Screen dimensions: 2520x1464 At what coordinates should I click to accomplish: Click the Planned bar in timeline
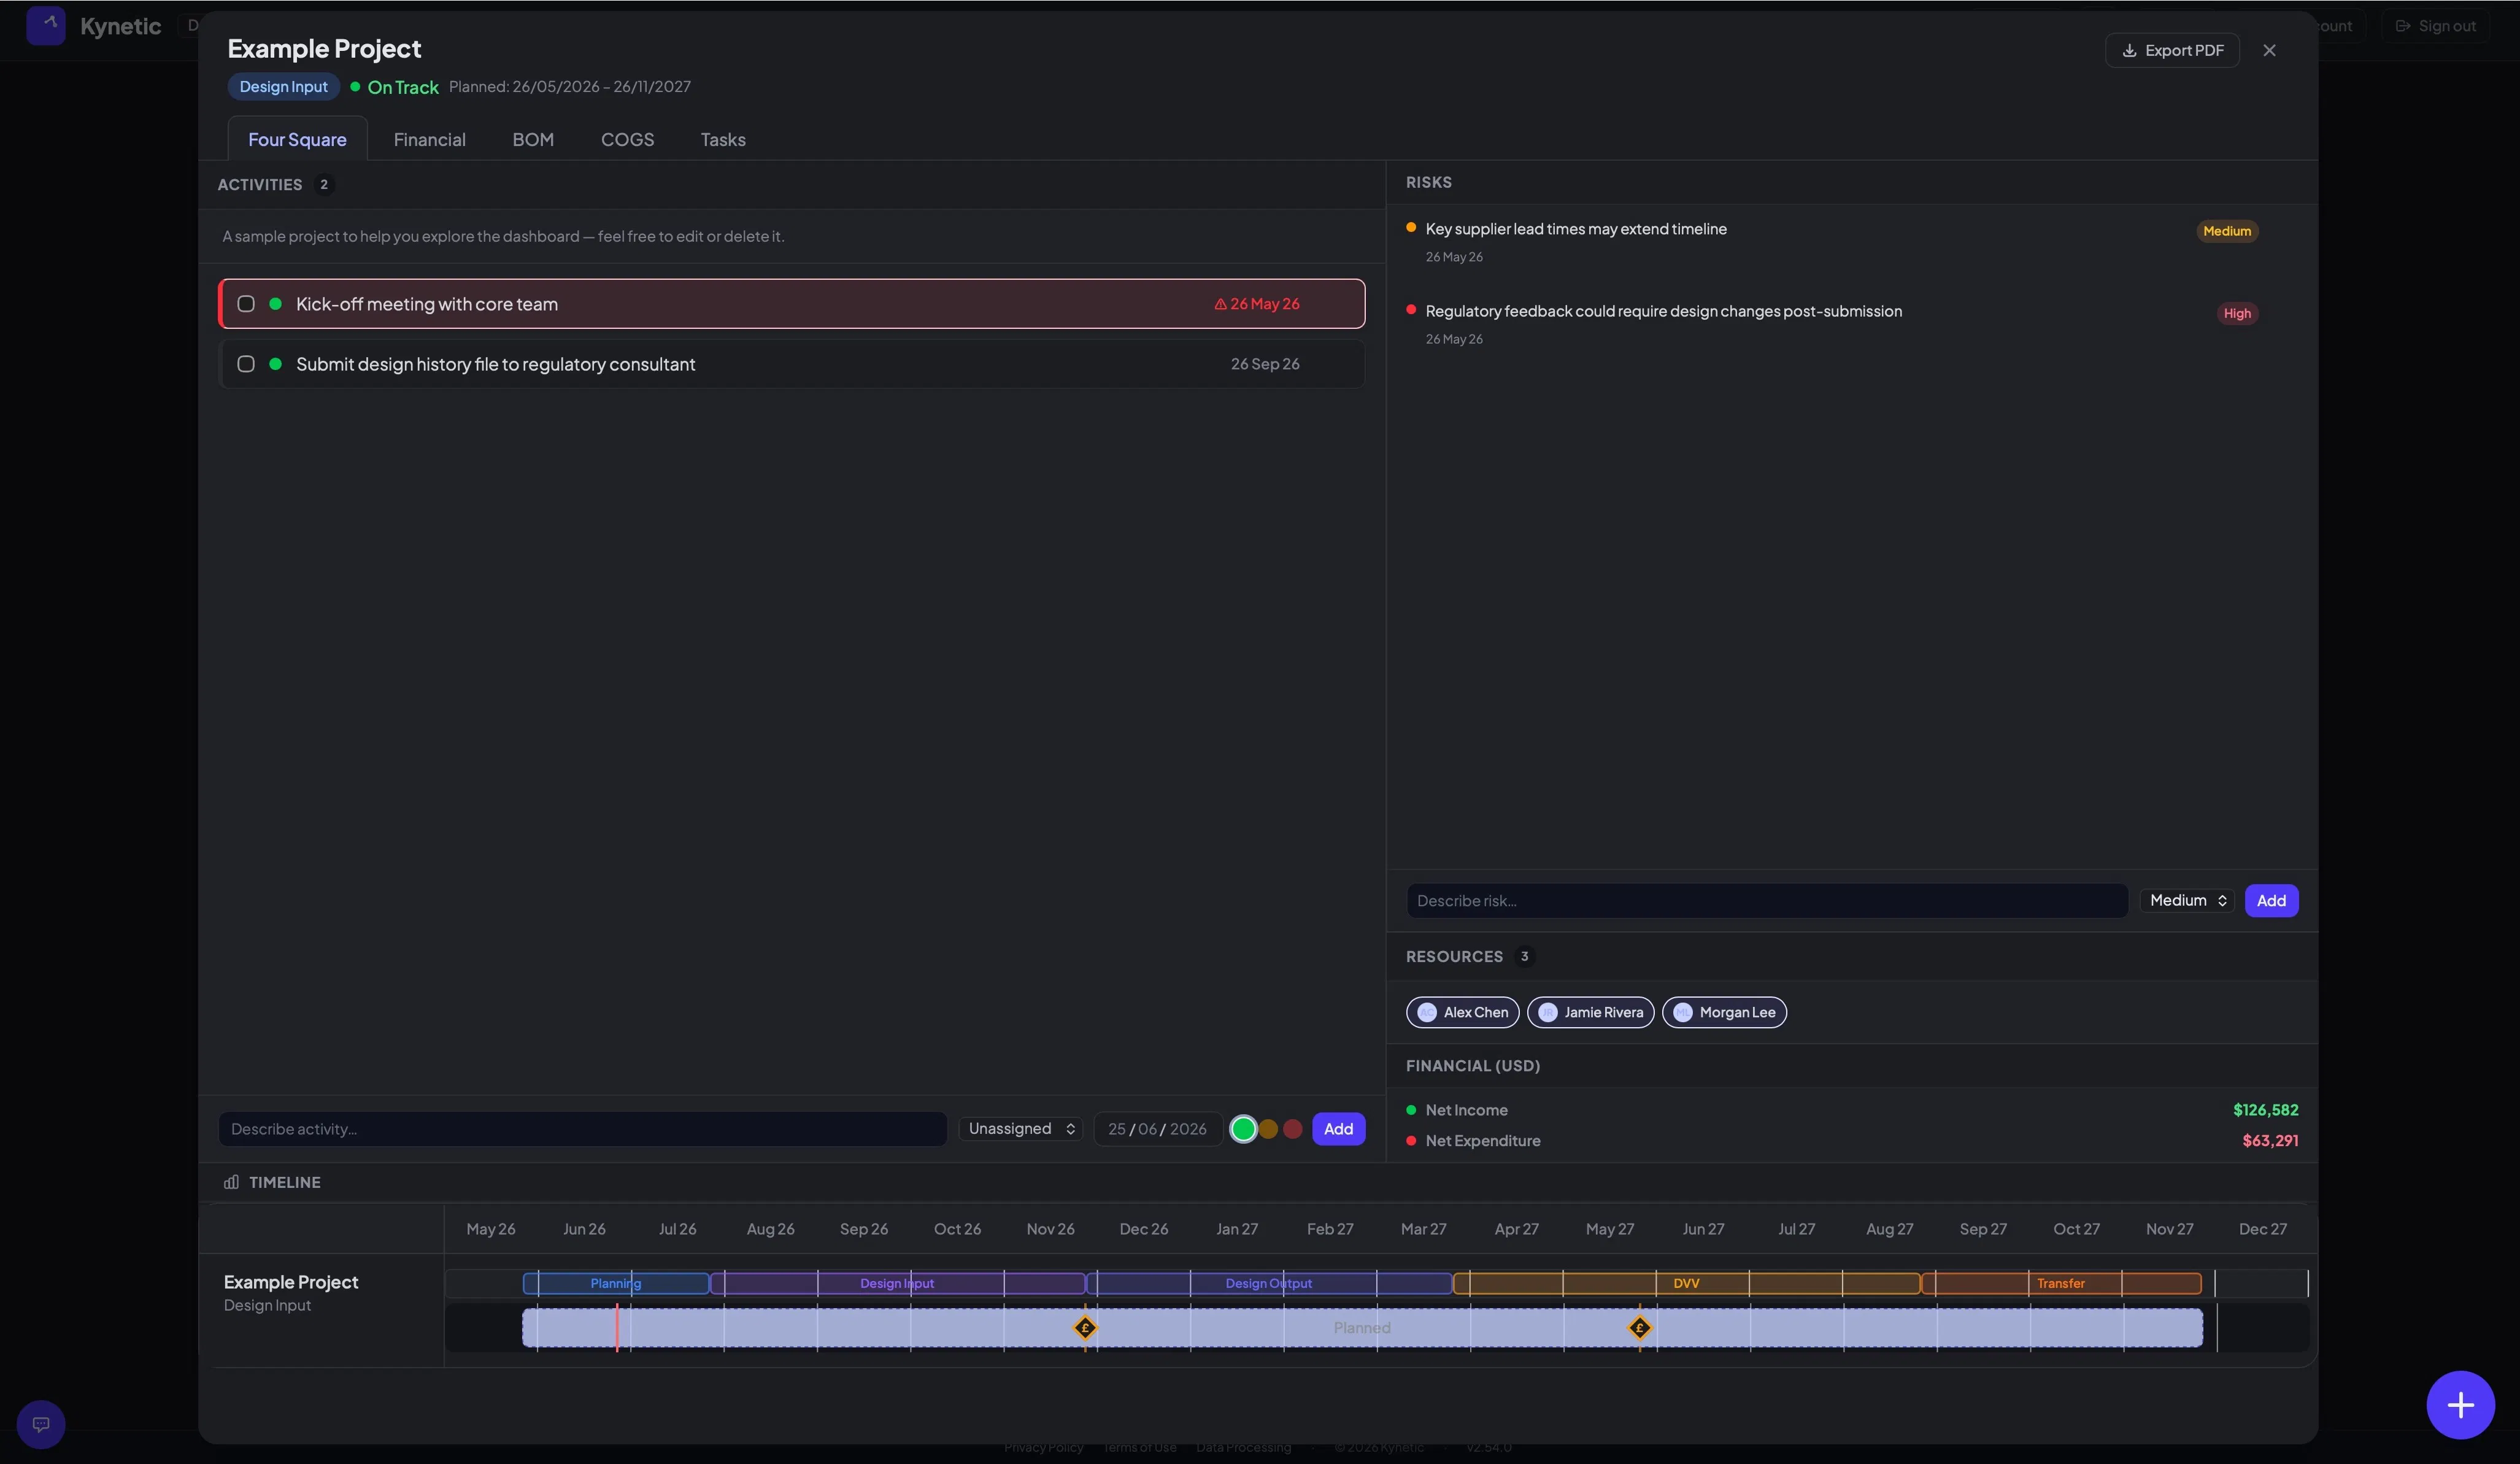1362,1328
